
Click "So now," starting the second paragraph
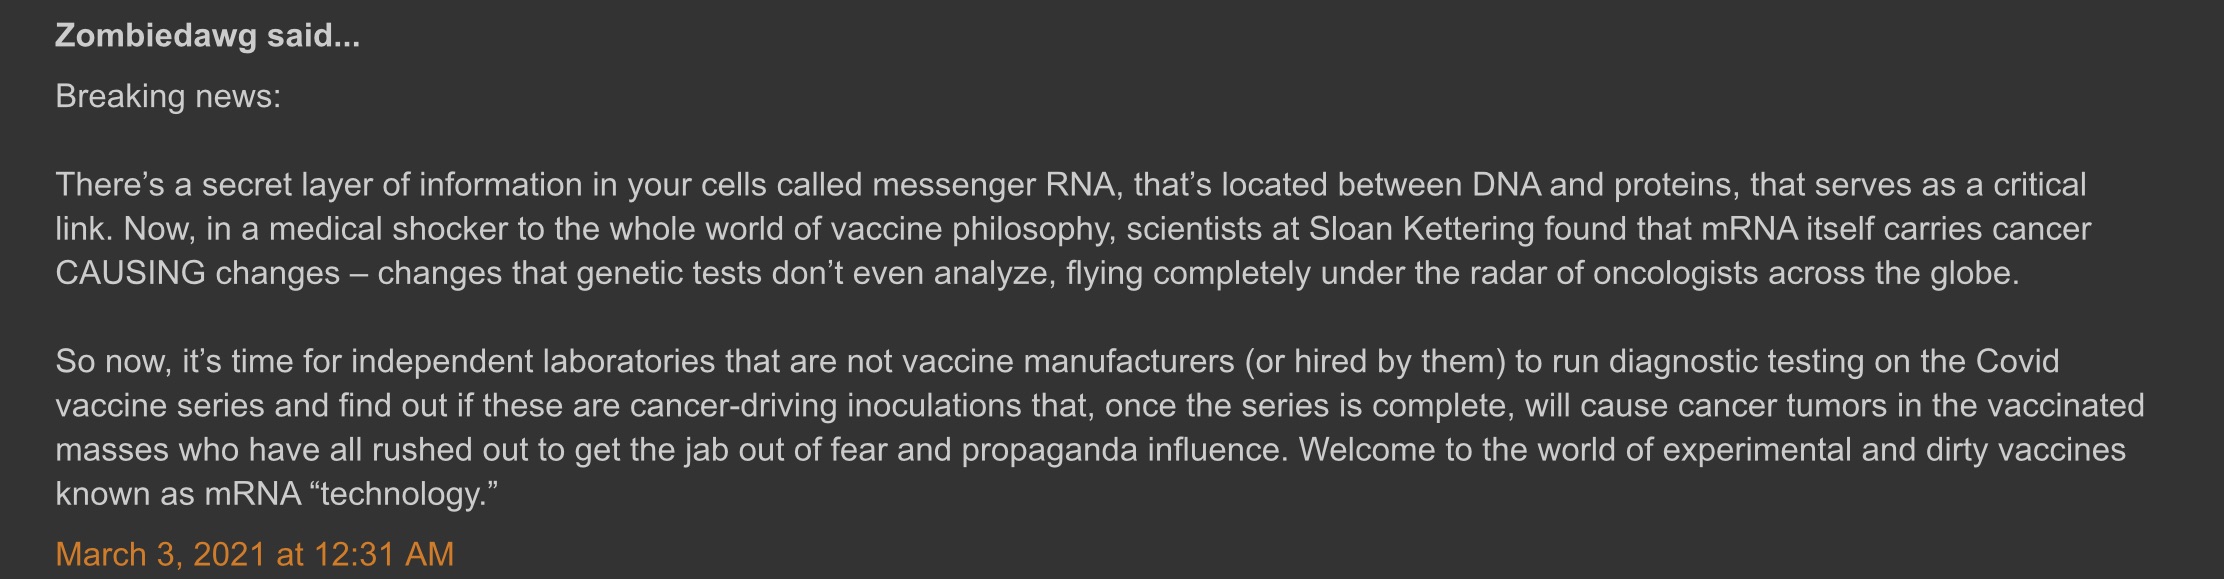[113, 361]
